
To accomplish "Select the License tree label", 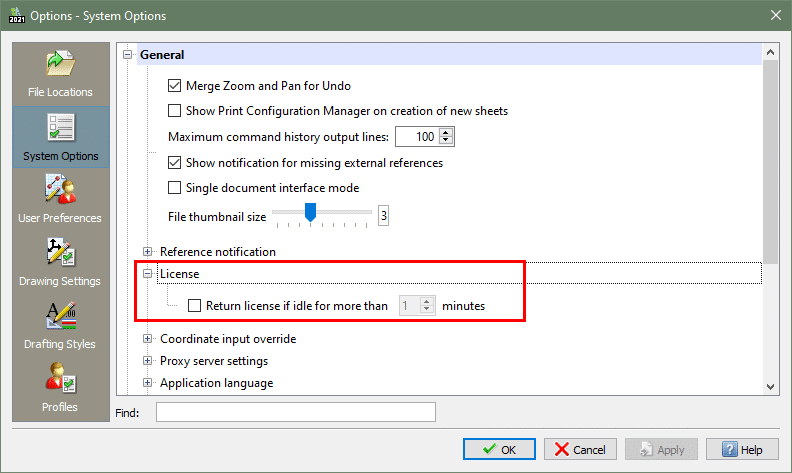I will [180, 274].
